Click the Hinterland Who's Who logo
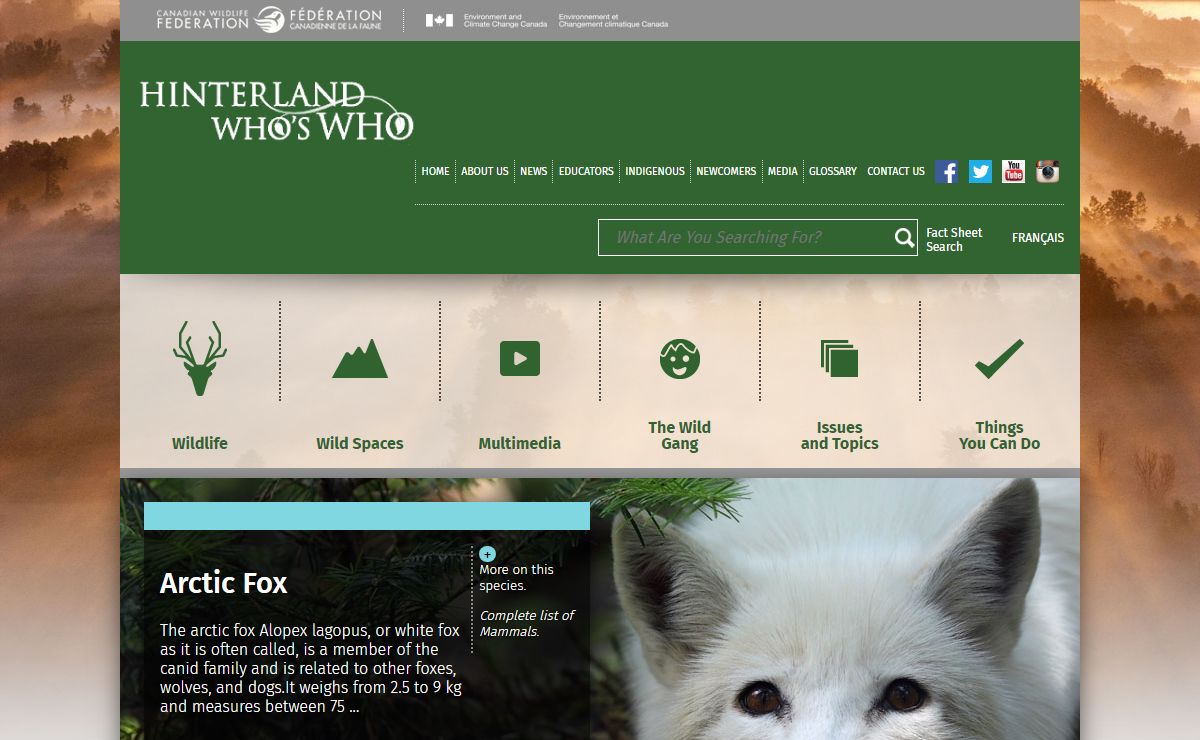 (x=276, y=111)
